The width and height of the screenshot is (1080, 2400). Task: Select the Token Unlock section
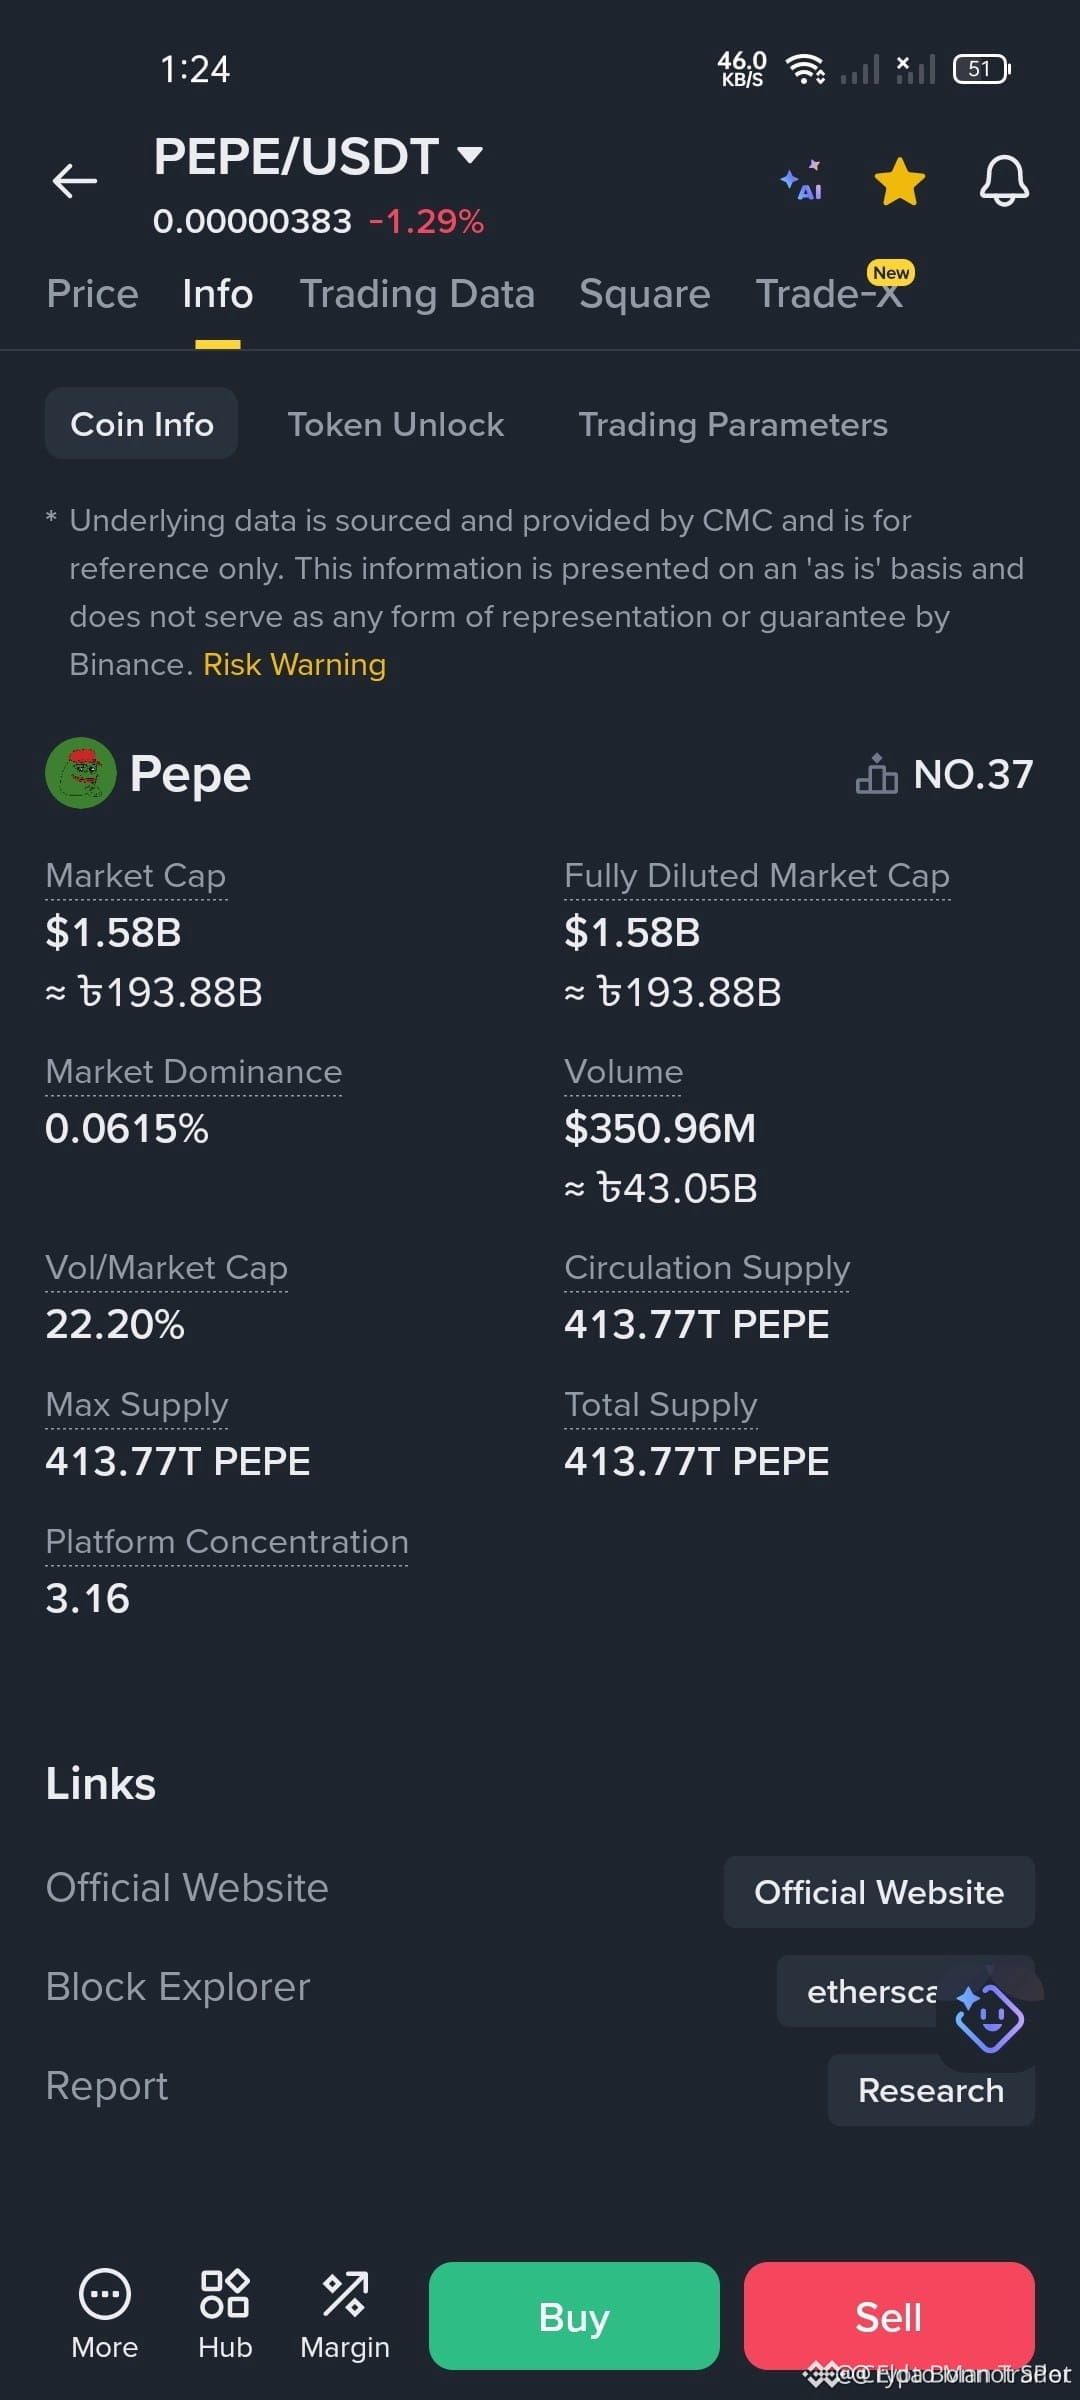pyautogui.click(x=396, y=424)
